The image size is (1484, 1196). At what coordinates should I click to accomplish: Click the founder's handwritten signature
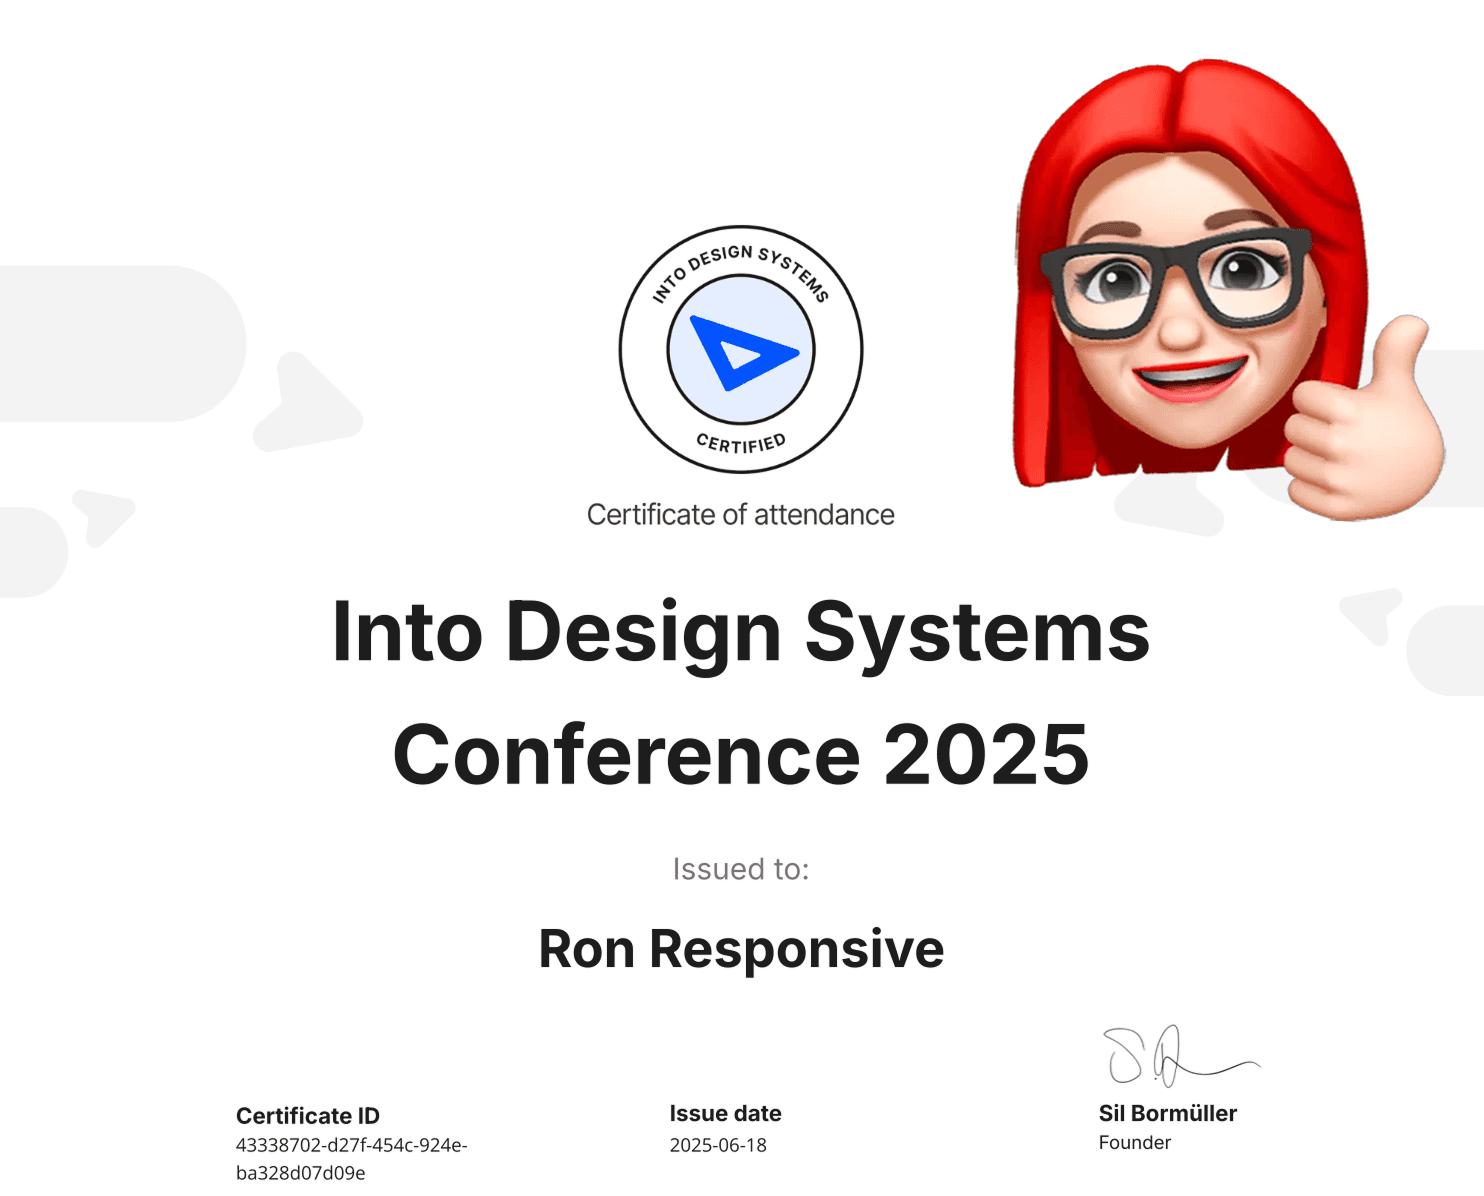pyautogui.click(x=1180, y=1057)
